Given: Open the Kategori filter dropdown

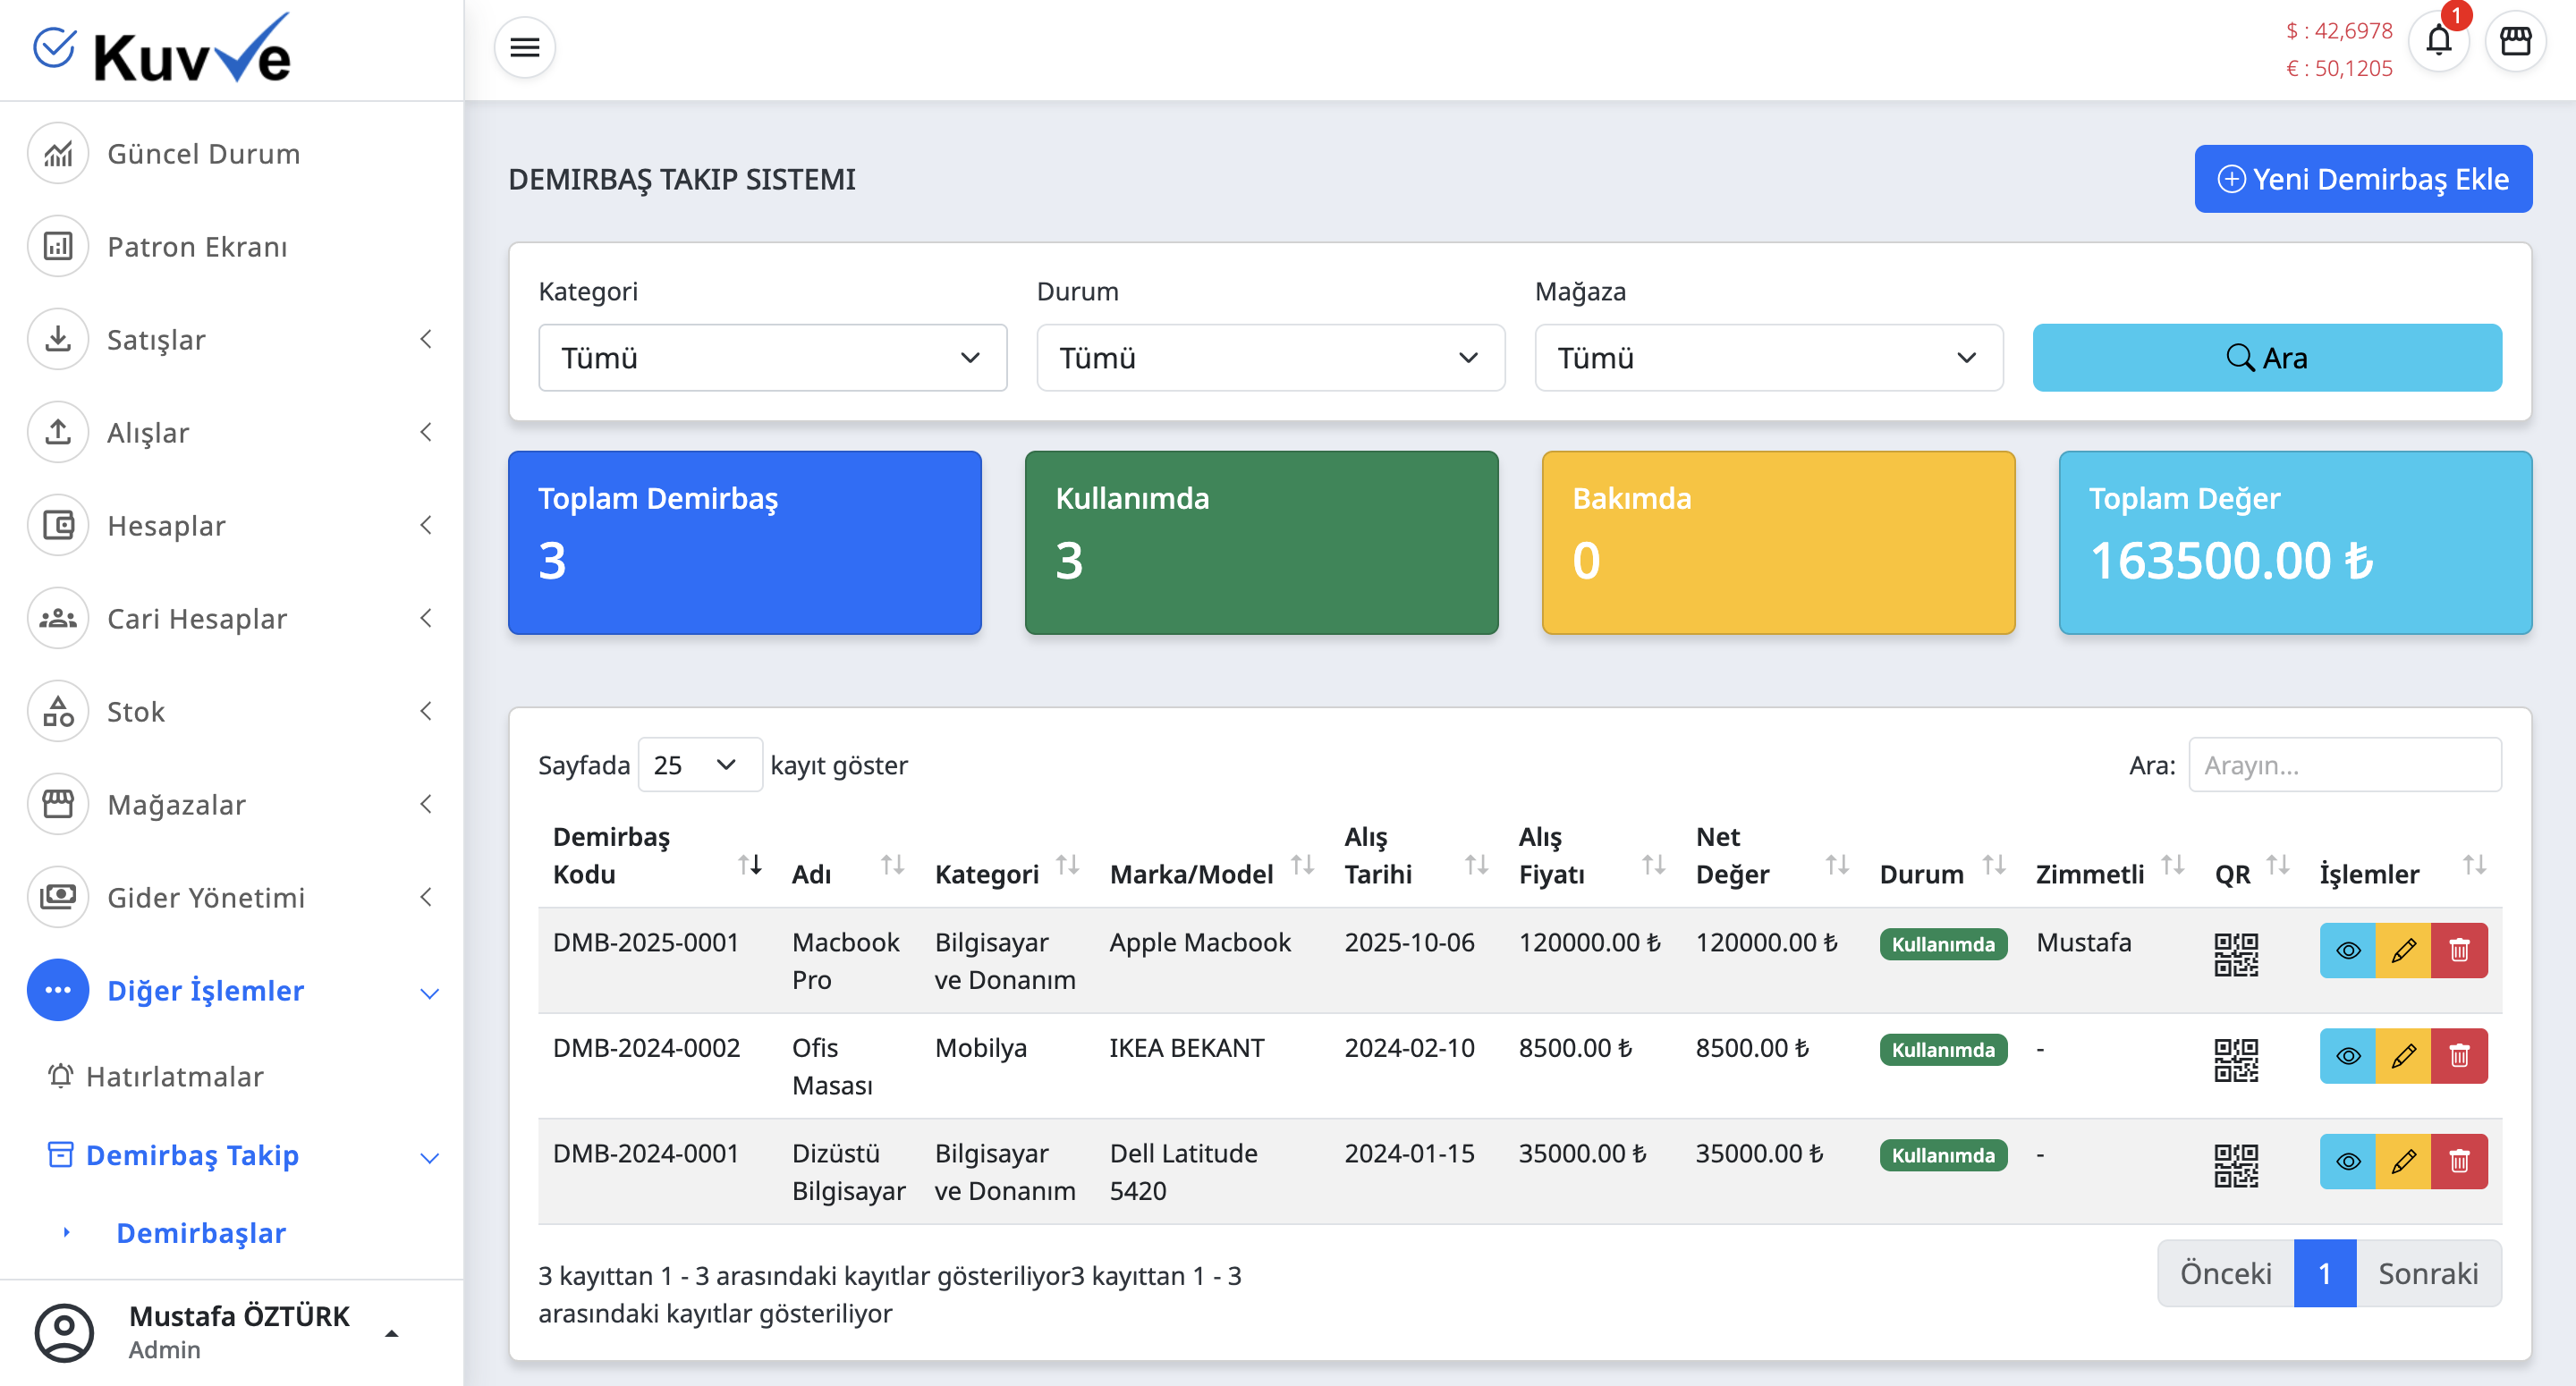Looking at the screenshot, I should [772, 358].
